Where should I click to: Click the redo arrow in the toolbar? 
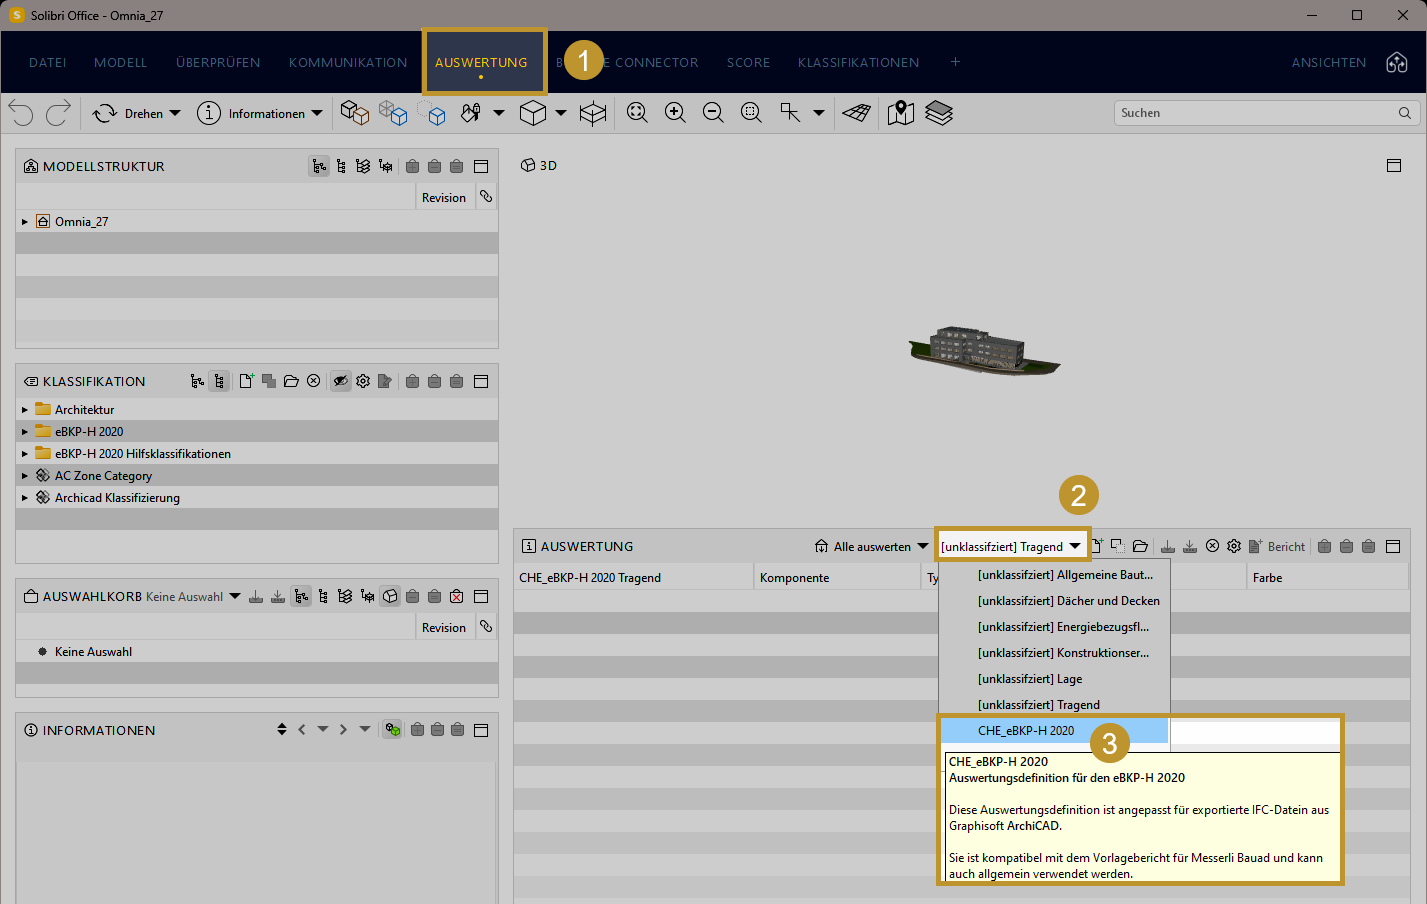pyautogui.click(x=58, y=113)
